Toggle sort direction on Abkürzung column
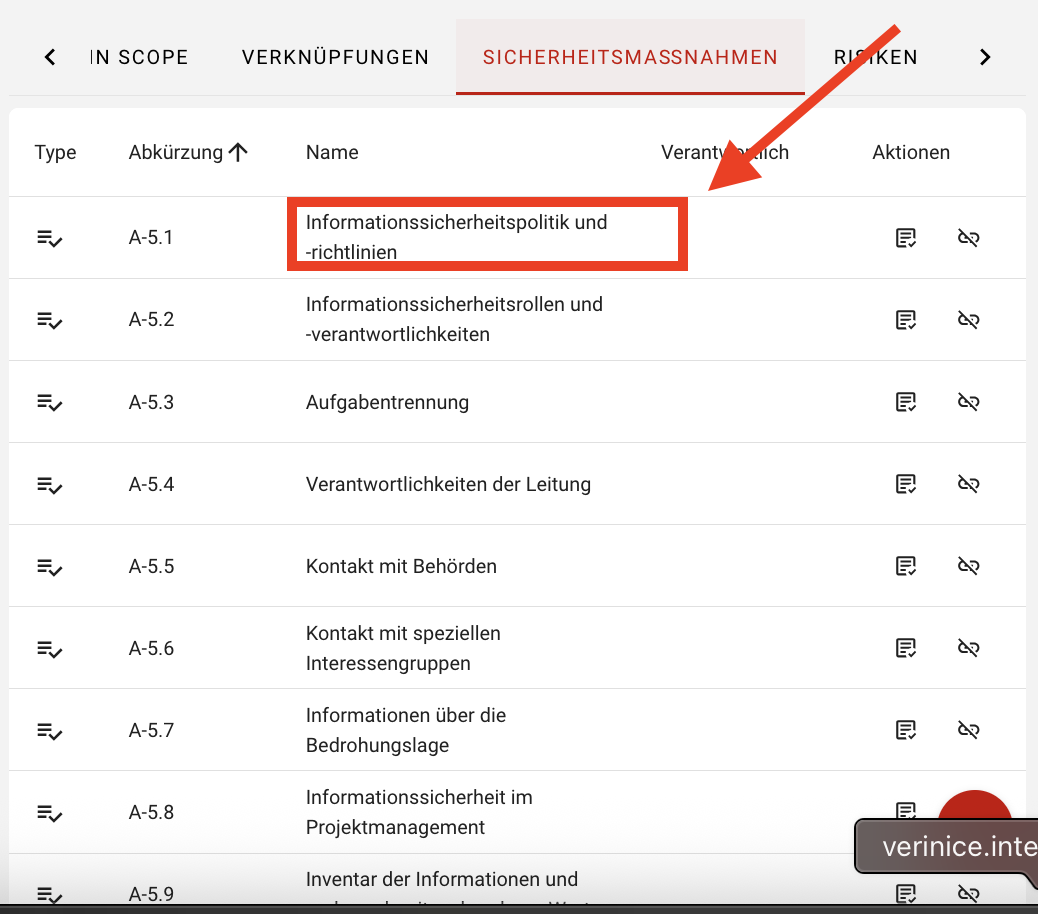Screen dimensions: 1038x914 tap(238, 152)
